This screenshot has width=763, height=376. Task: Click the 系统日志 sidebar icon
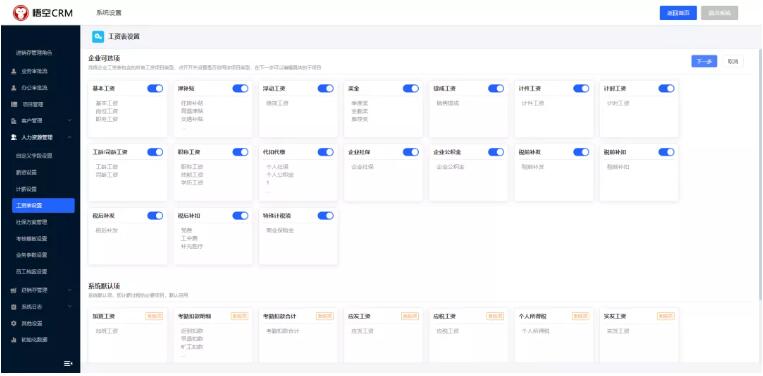[x=14, y=307]
